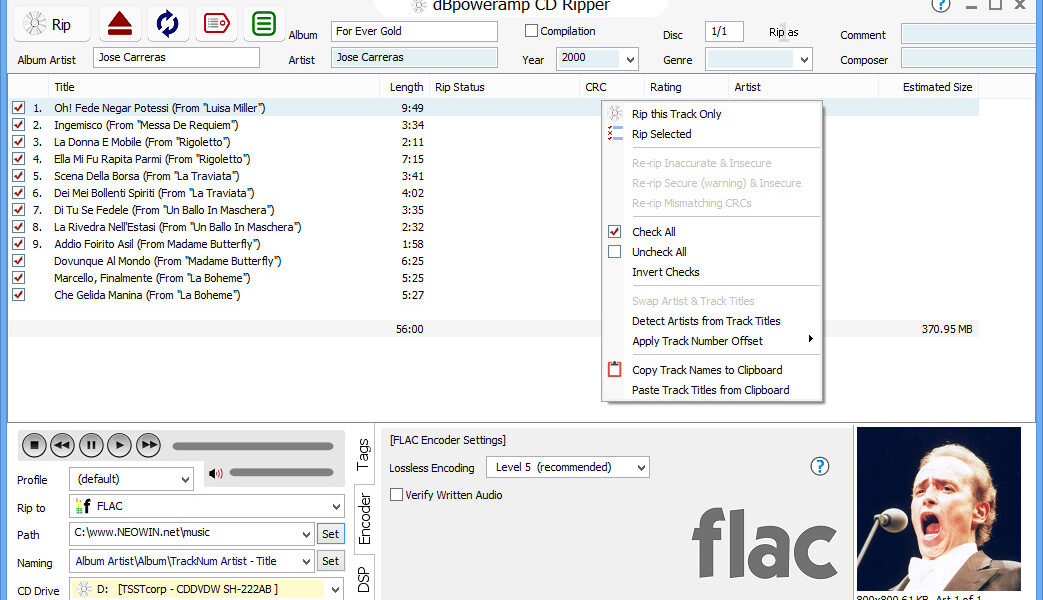Open the Rip to format dropdown
Image resolution: width=1043 pixels, height=600 pixels.
pyautogui.click(x=336, y=506)
